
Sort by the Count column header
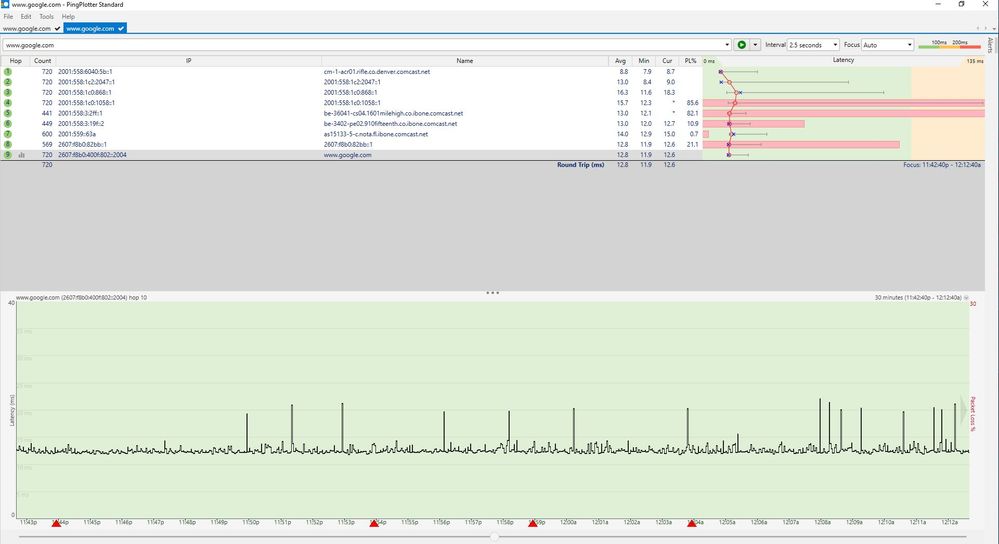pyautogui.click(x=43, y=61)
